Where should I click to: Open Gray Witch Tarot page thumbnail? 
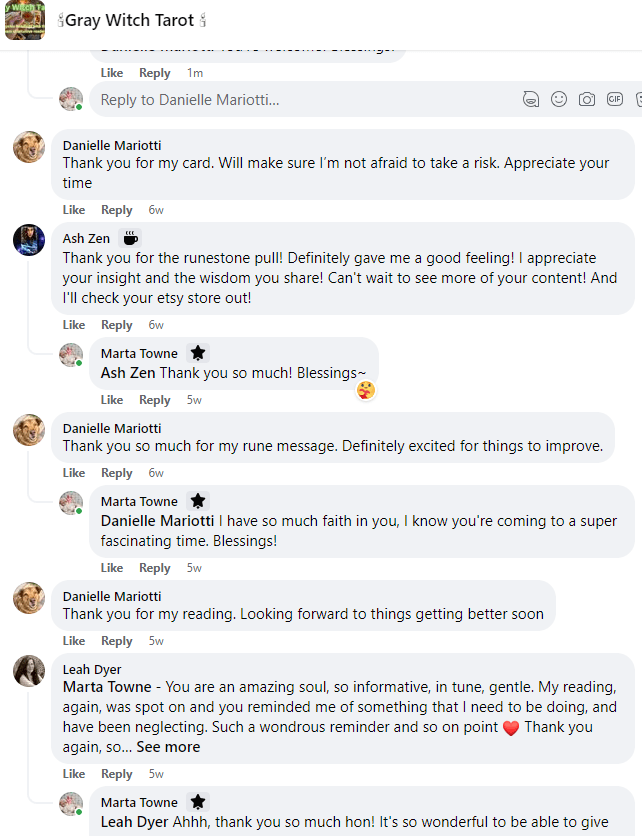click(x=25, y=20)
